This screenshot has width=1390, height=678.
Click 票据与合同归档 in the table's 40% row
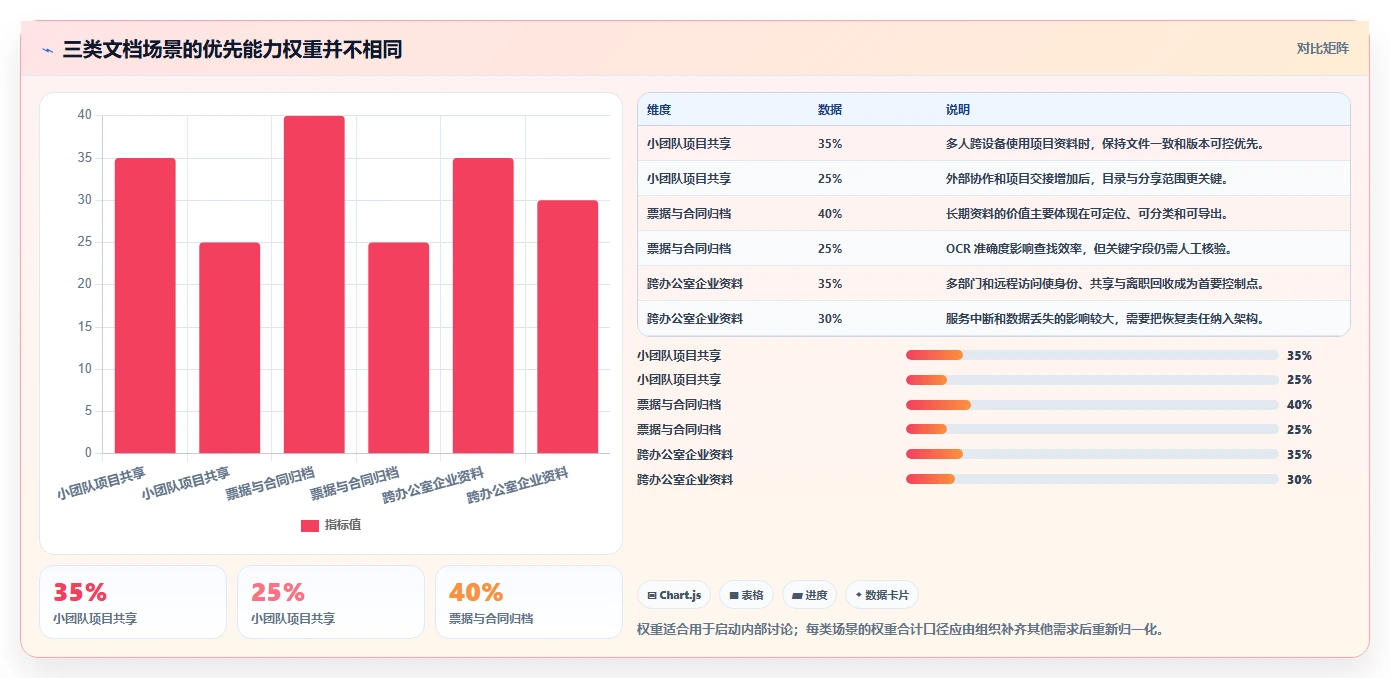tap(689, 214)
